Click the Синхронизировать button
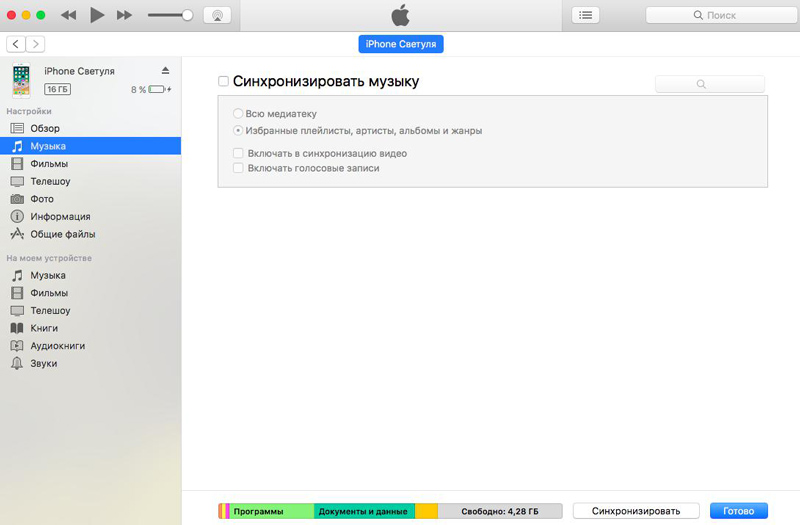The image size is (800, 525). 636,511
